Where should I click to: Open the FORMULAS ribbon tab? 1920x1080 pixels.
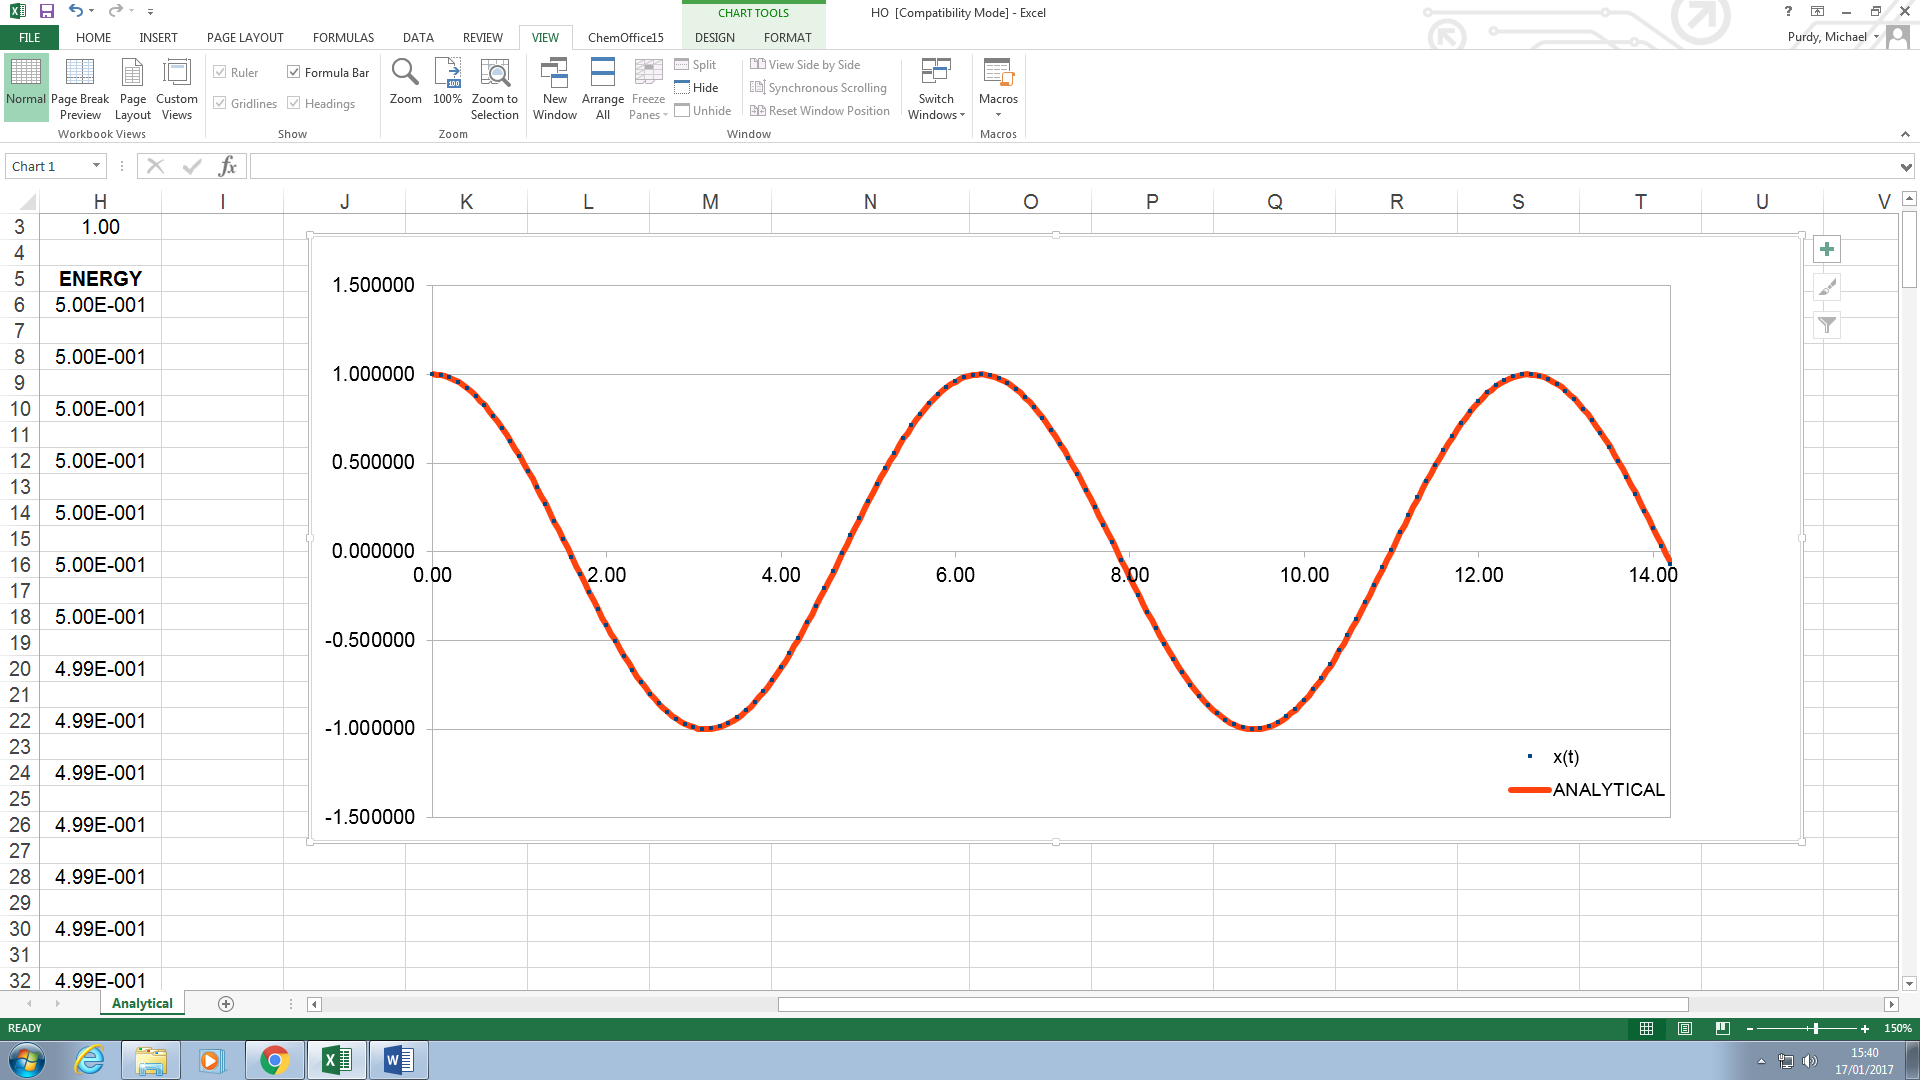coord(343,38)
